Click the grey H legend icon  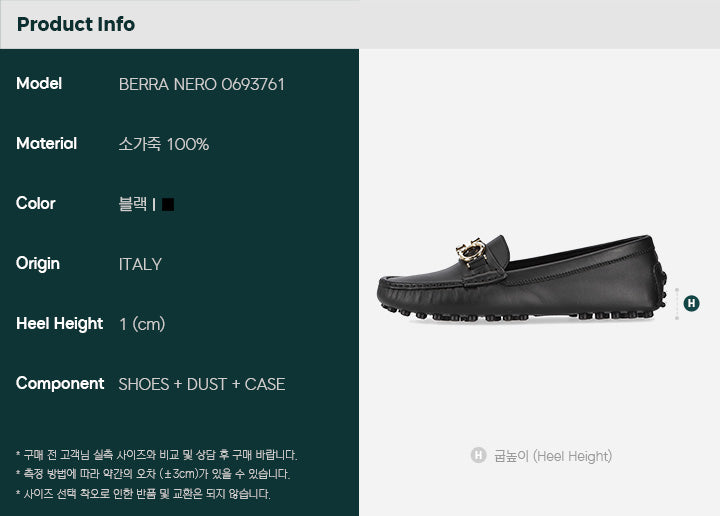[x=478, y=455]
